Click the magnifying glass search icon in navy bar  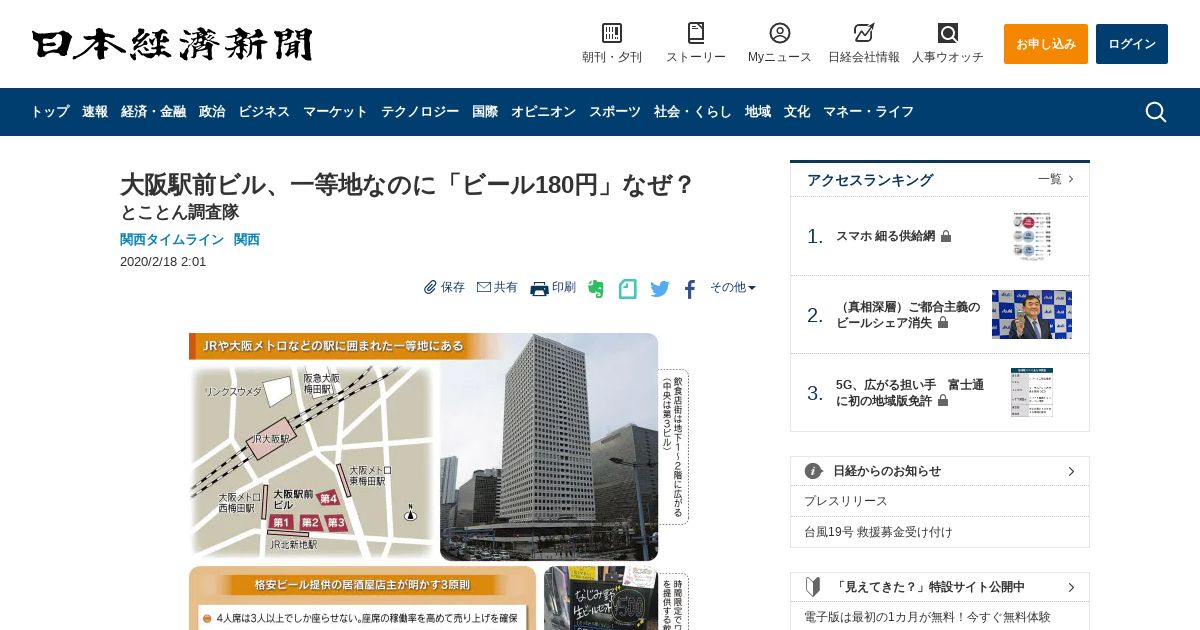pos(1156,112)
